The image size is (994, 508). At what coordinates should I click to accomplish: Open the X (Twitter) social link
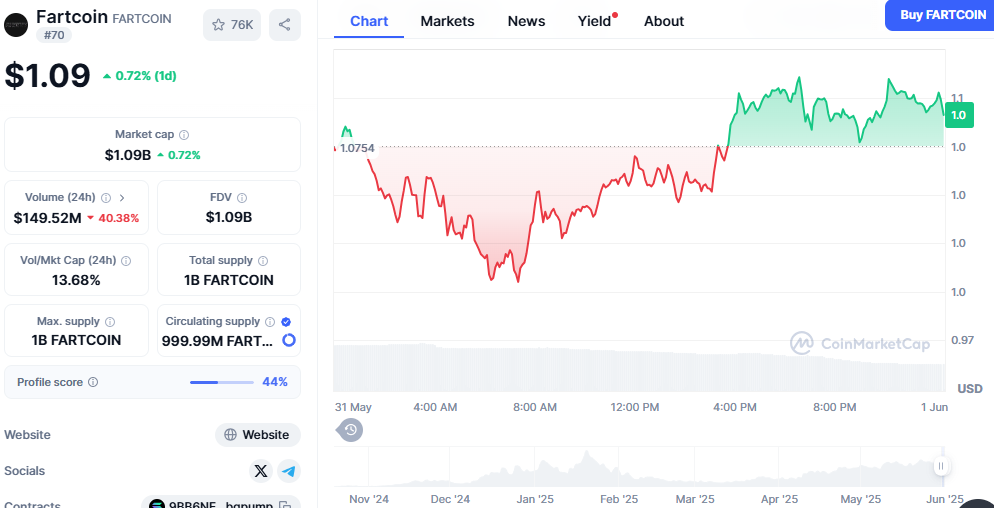tap(261, 471)
